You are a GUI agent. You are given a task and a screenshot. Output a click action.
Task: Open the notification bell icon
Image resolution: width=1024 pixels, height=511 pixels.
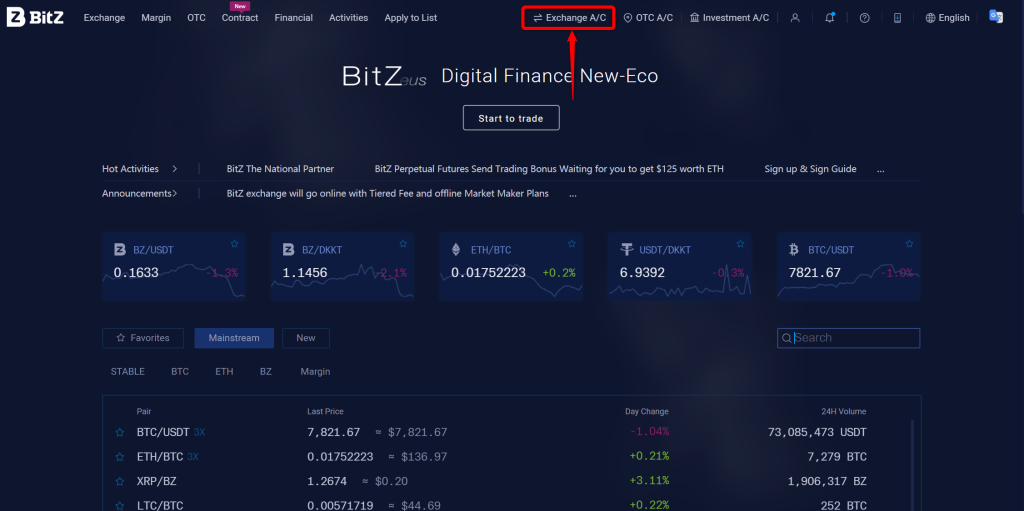click(x=829, y=18)
